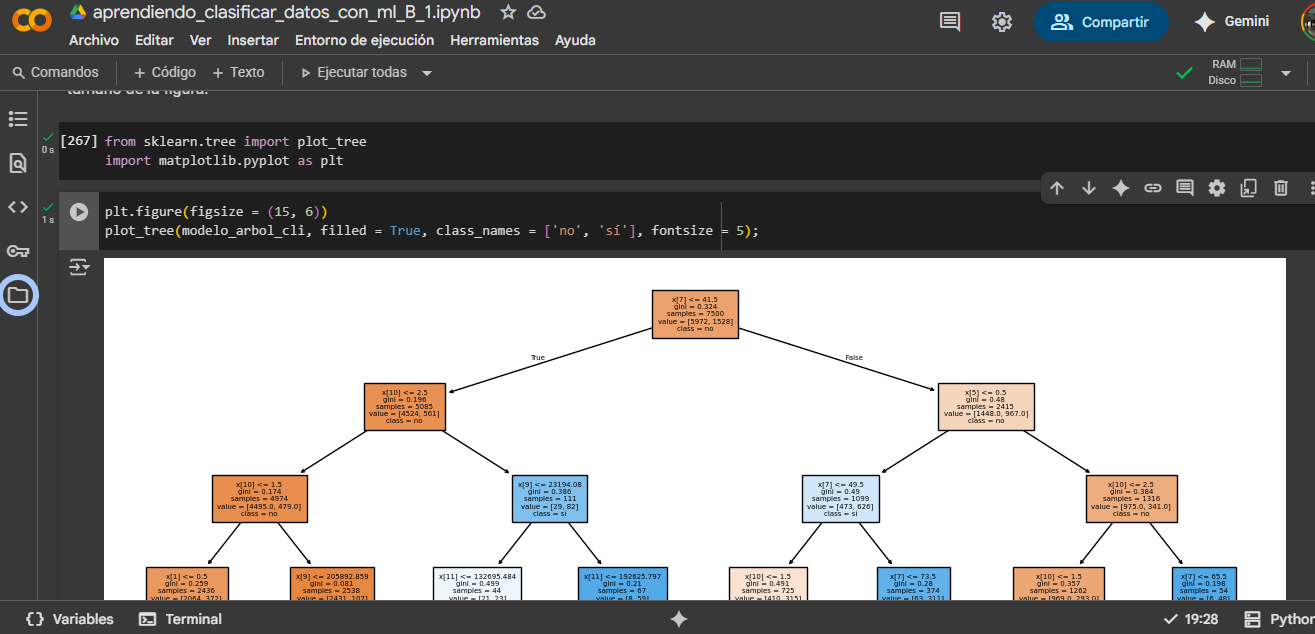
Task: Open the Terminal panel
Action: point(180,619)
